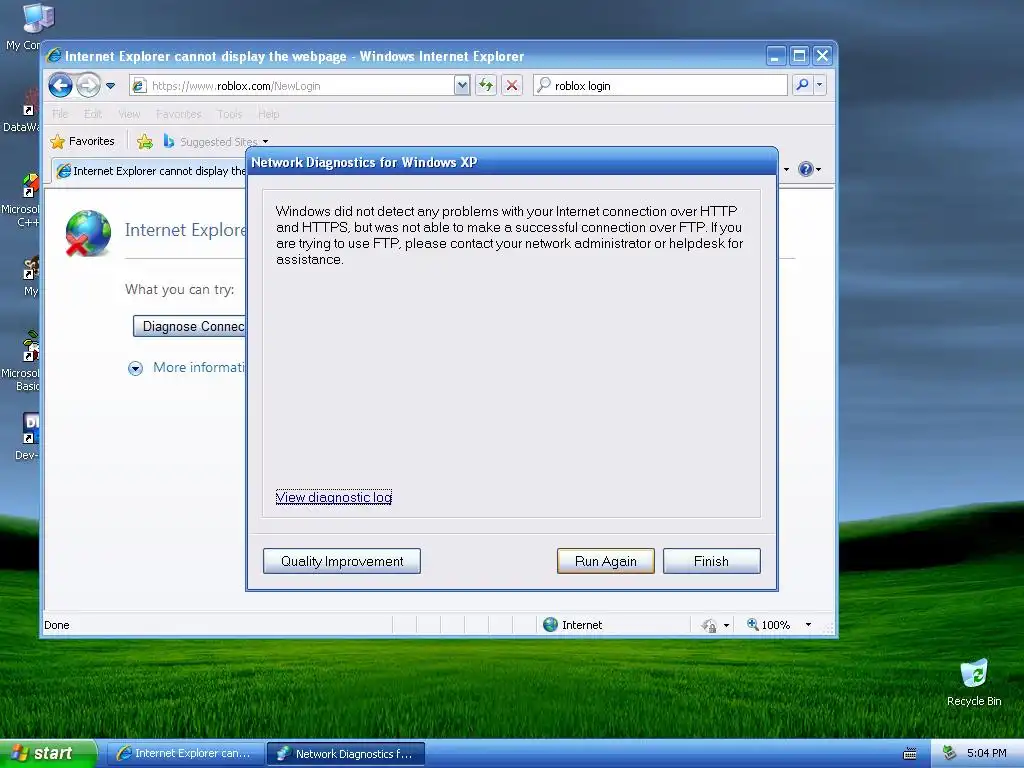Expand the address bar URL dropdown

click(462, 86)
